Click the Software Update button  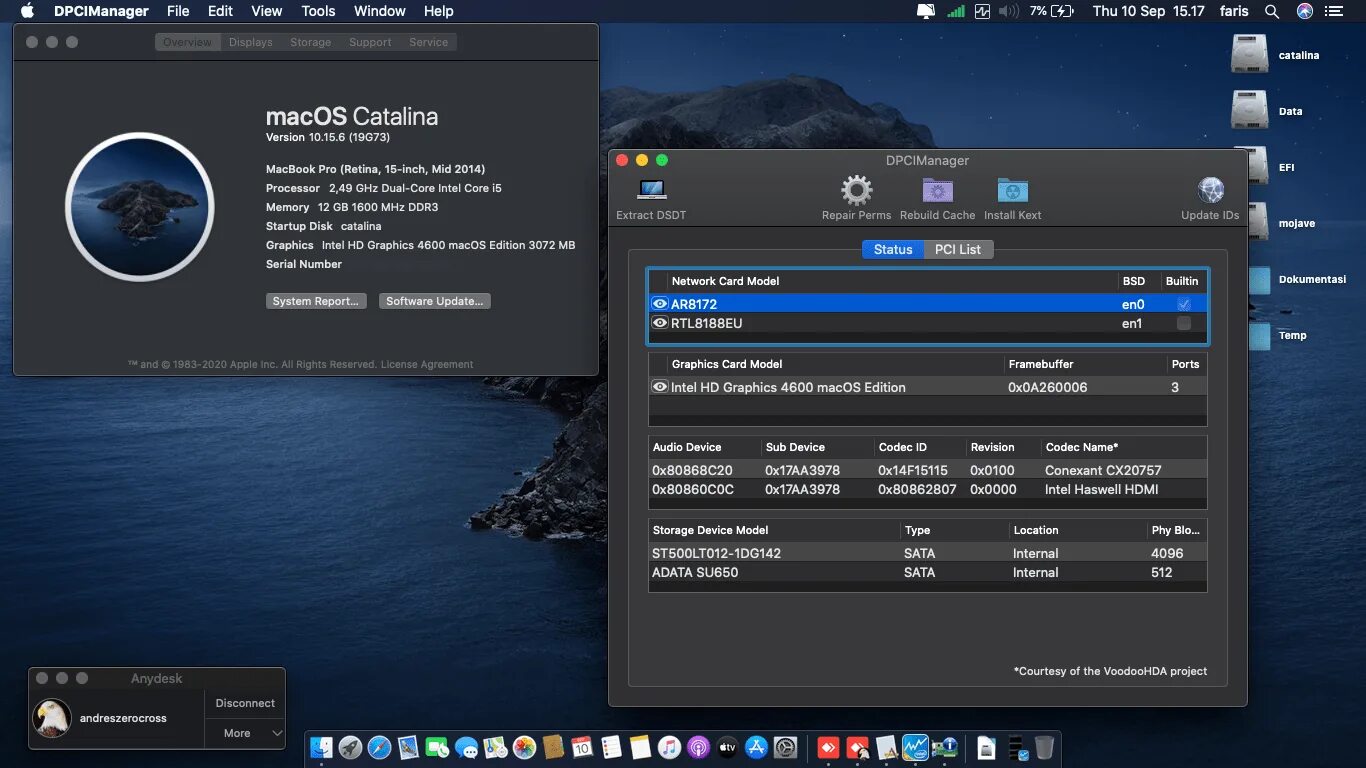435,301
